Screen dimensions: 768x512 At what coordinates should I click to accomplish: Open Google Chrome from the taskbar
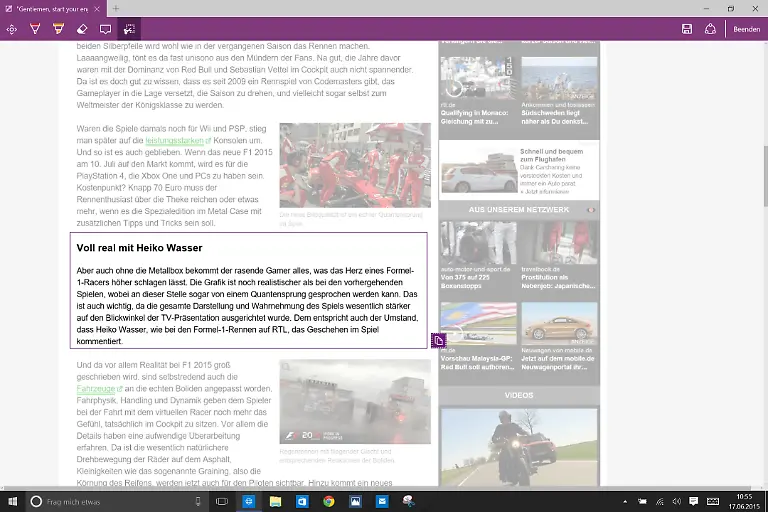point(328,501)
